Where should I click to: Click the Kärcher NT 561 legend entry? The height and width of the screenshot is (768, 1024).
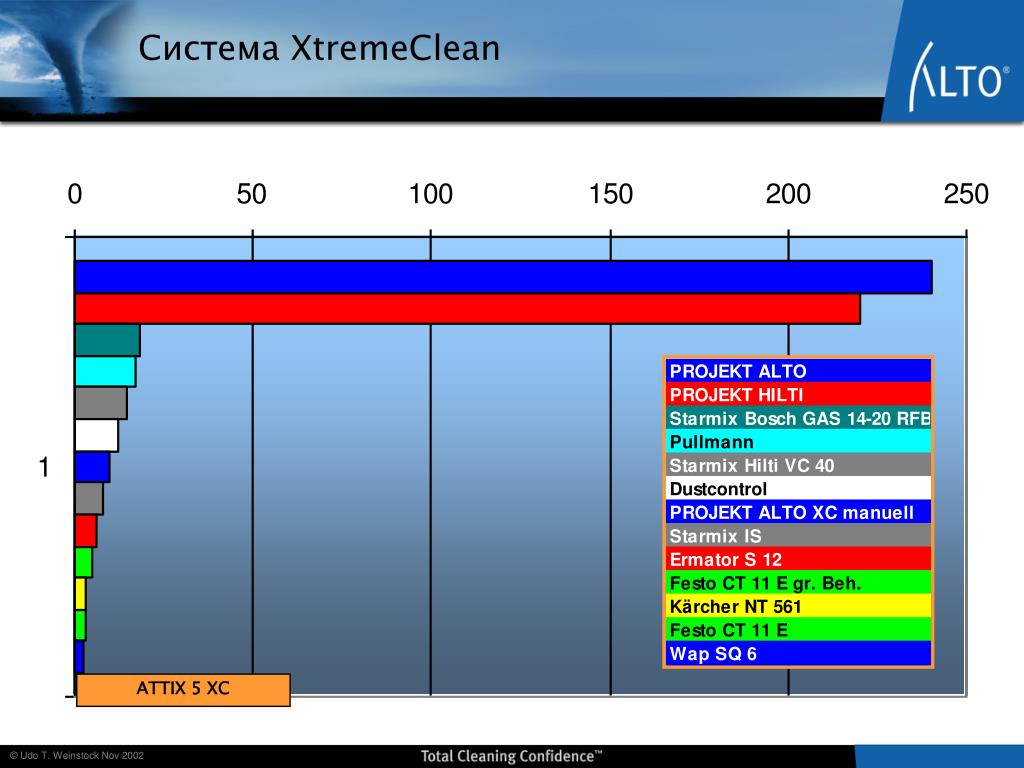799,606
